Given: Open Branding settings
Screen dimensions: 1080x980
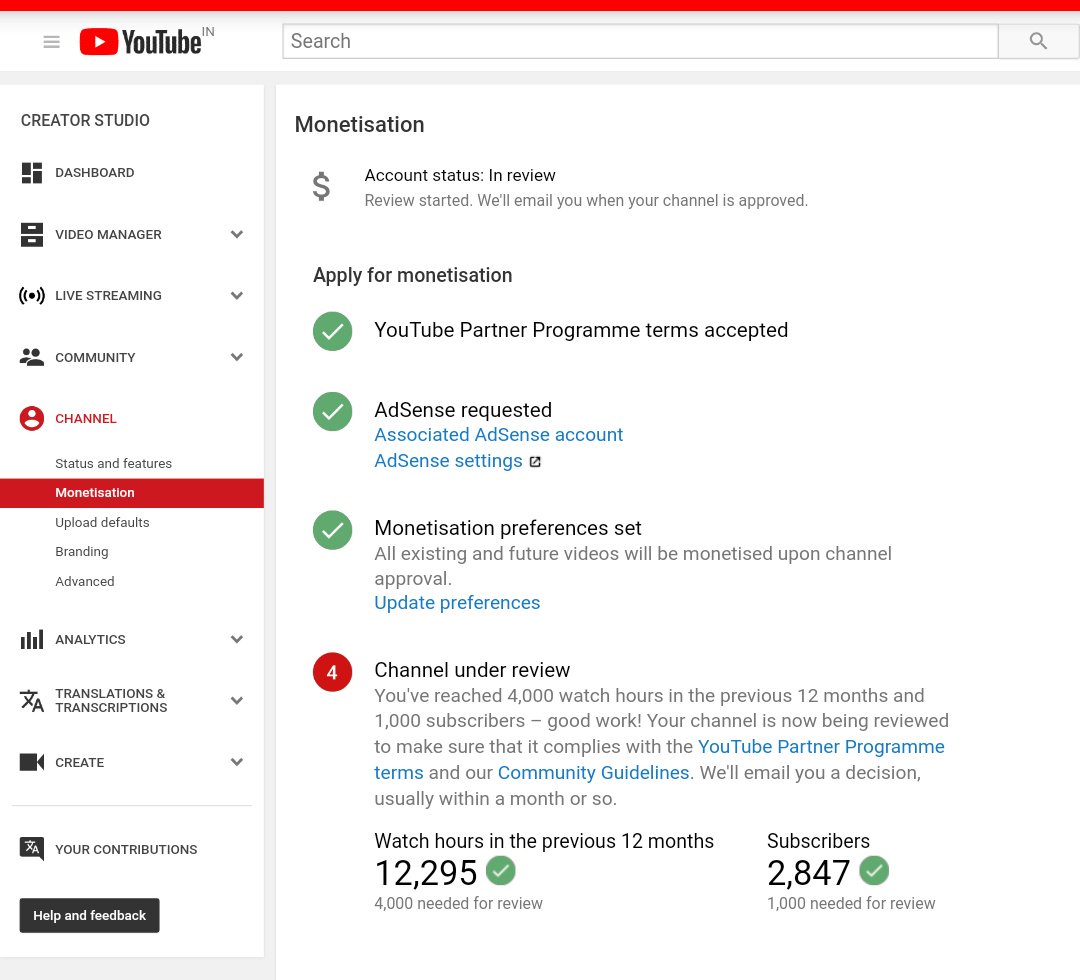Looking at the screenshot, I should pyautogui.click(x=81, y=552).
